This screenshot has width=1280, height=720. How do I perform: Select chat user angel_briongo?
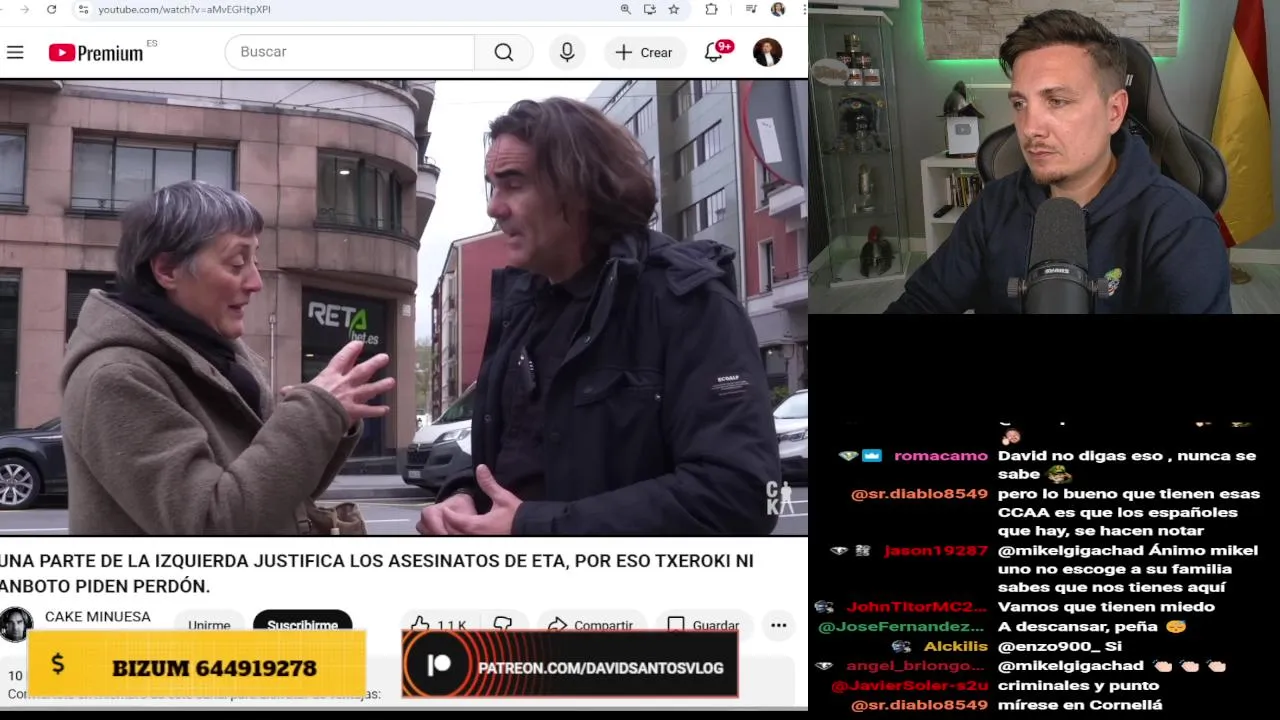tap(916, 666)
